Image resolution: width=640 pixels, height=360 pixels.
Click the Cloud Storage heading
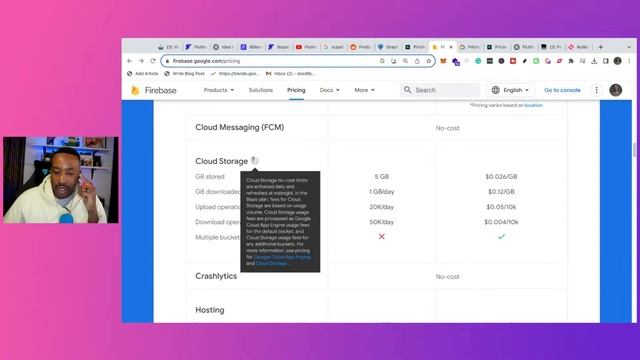222,161
